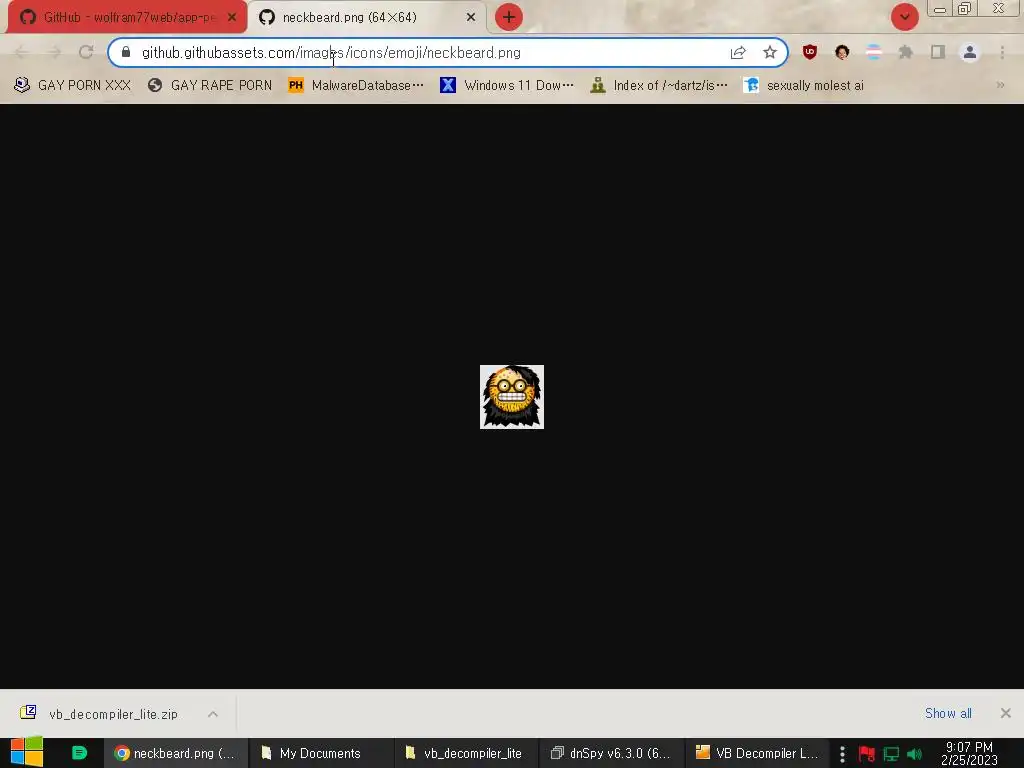The image size is (1024, 768).
Task: Open the Chrome three-dot menu
Action: point(1002,52)
